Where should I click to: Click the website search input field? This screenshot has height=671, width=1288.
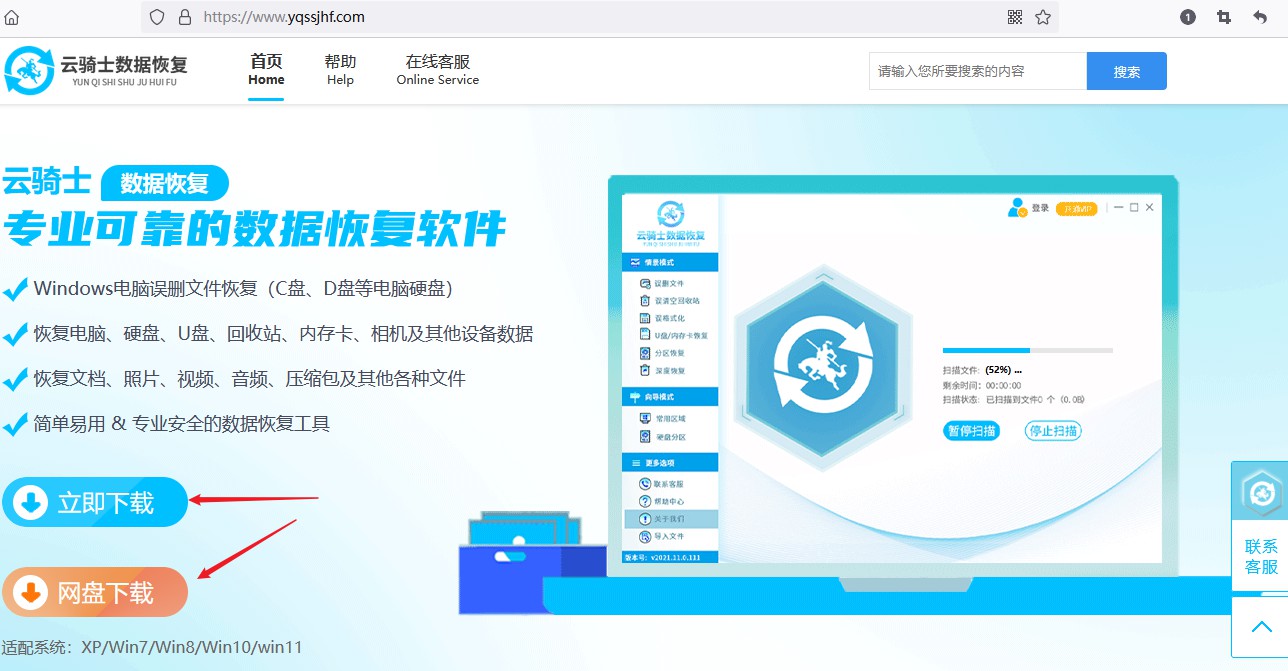(977, 71)
